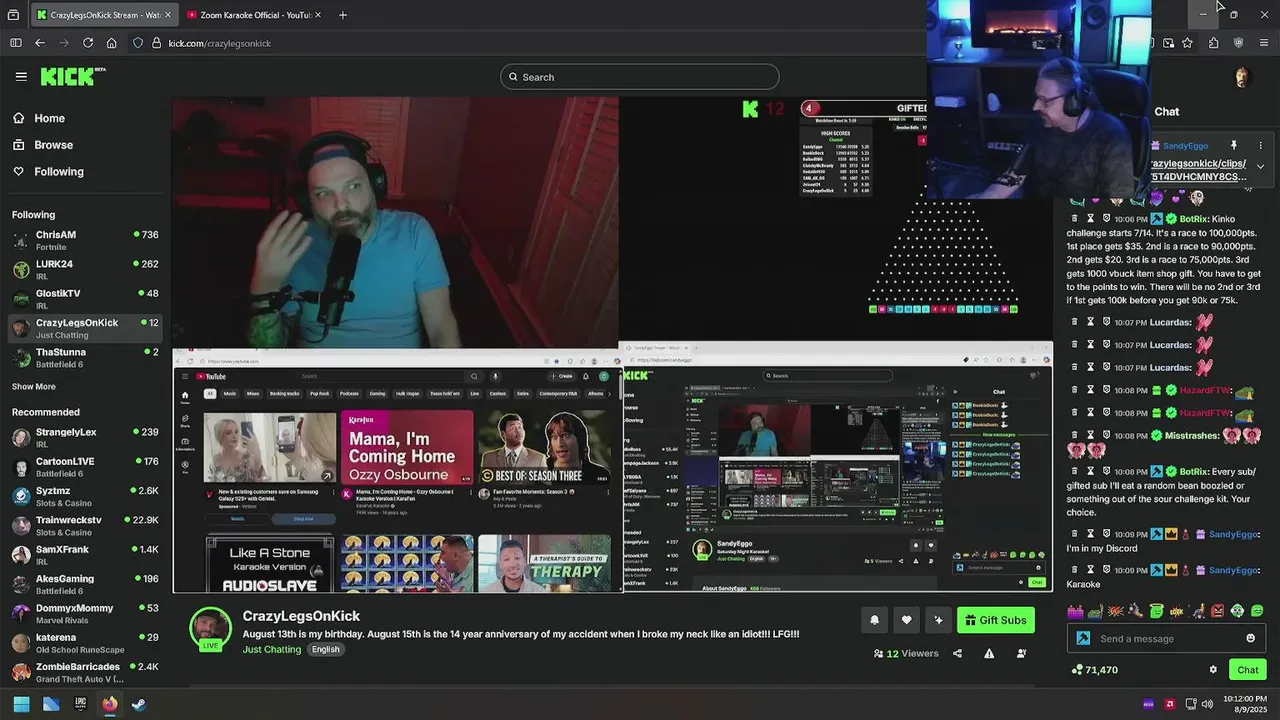
Task: Open the Browse section
Action: point(42,145)
